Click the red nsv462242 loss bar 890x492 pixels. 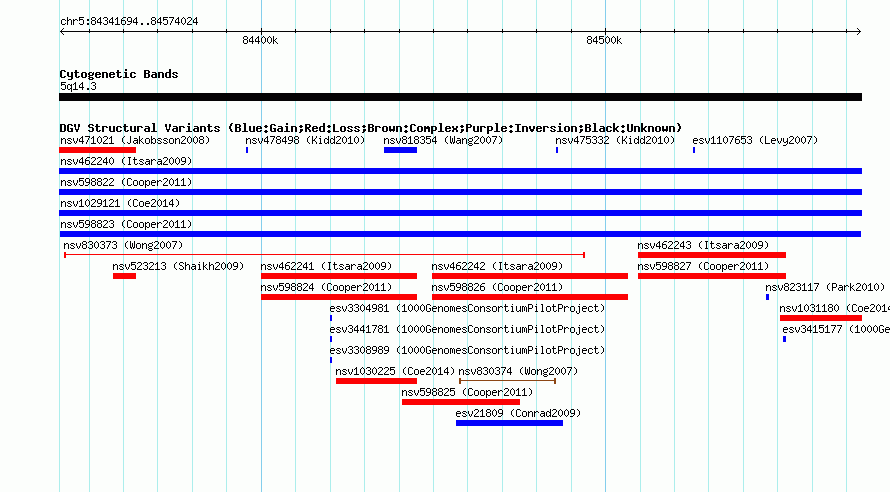click(x=530, y=276)
